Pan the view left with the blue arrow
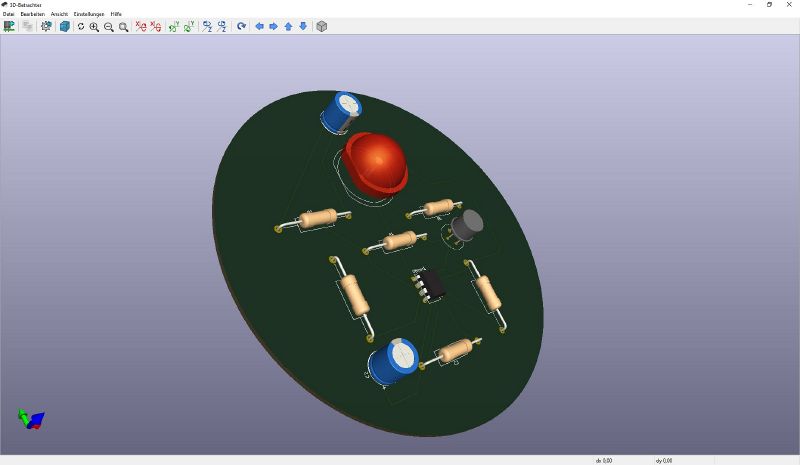The image size is (800, 465). pyautogui.click(x=259, y=26)
